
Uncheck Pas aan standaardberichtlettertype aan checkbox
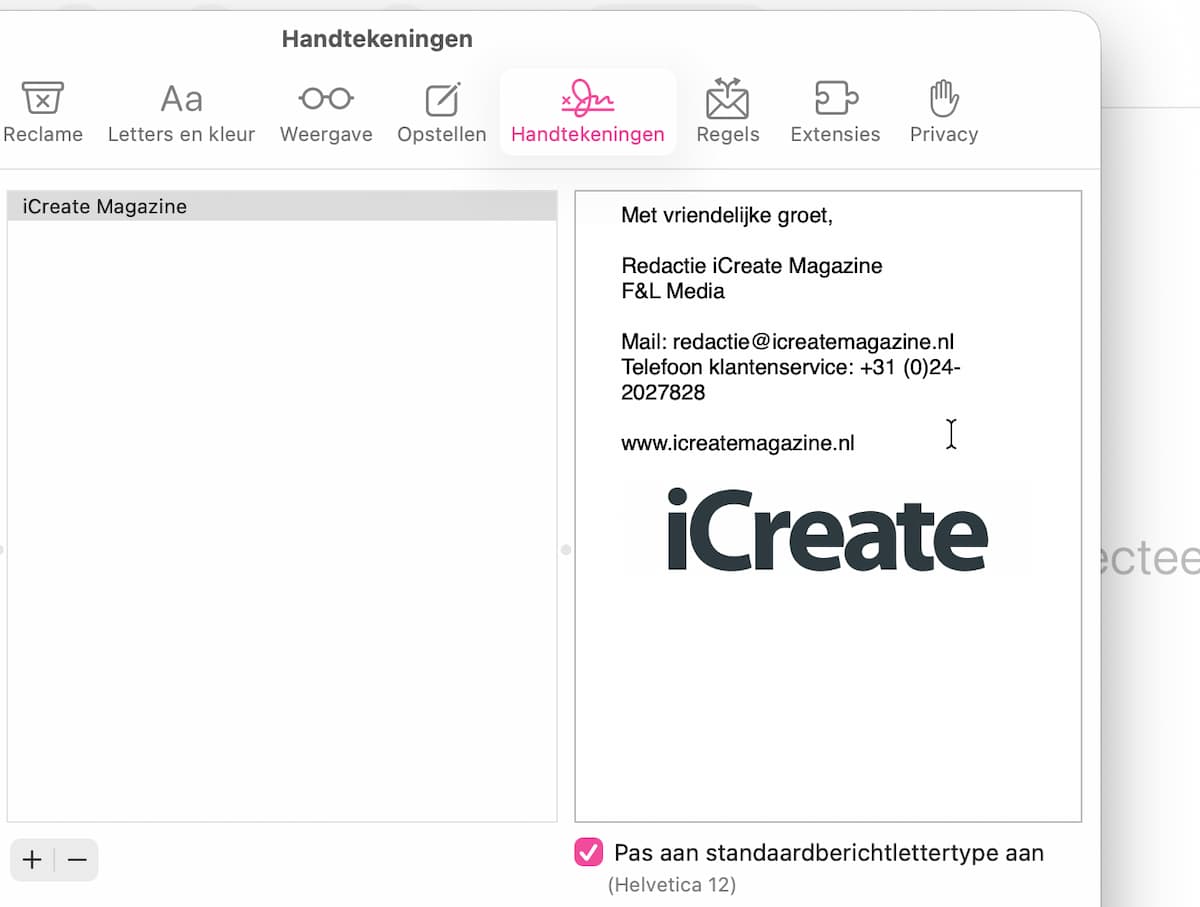(588, 853)
